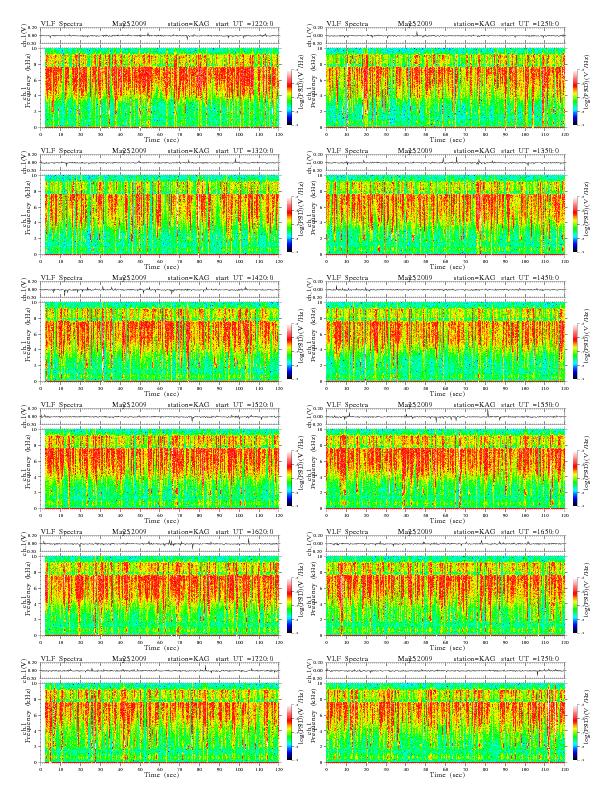Click the ch.1 waveform strip above the 1720:0 spectrogram

tap(160, 671)
